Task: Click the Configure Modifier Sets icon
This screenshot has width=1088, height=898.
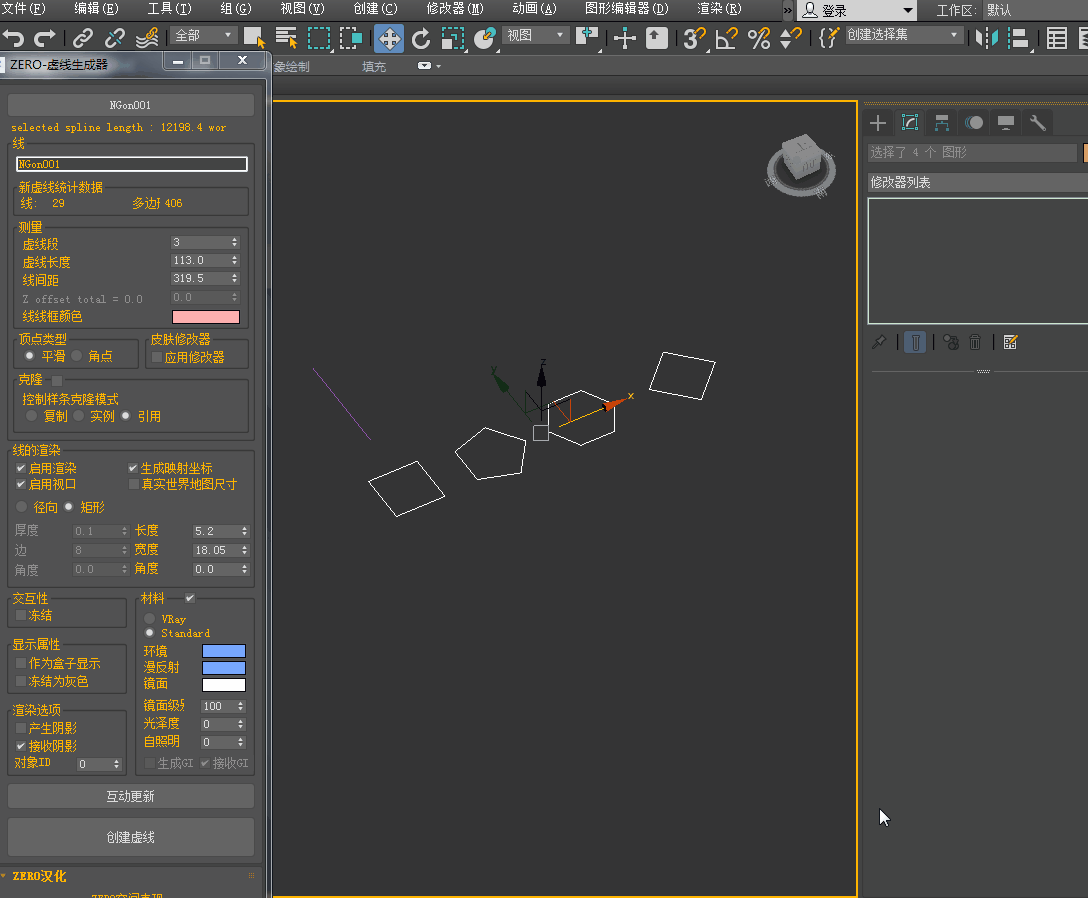Action: click(1010, 342)
